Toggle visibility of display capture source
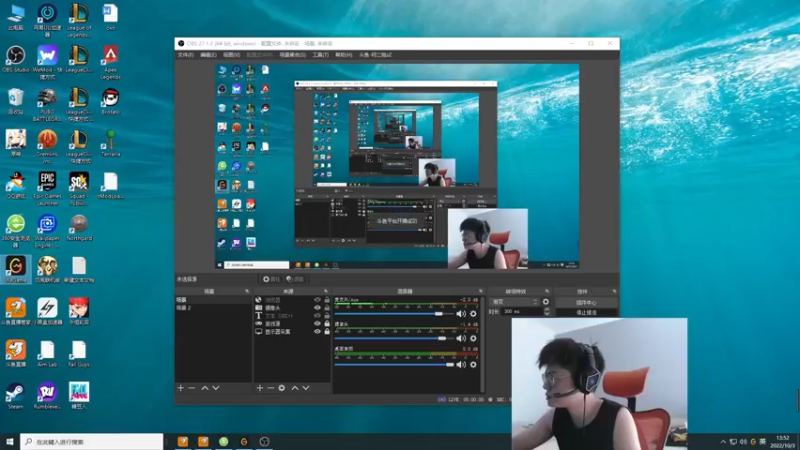Image resolution: width=800 pixels, height=450 pixels. (317, 332)
